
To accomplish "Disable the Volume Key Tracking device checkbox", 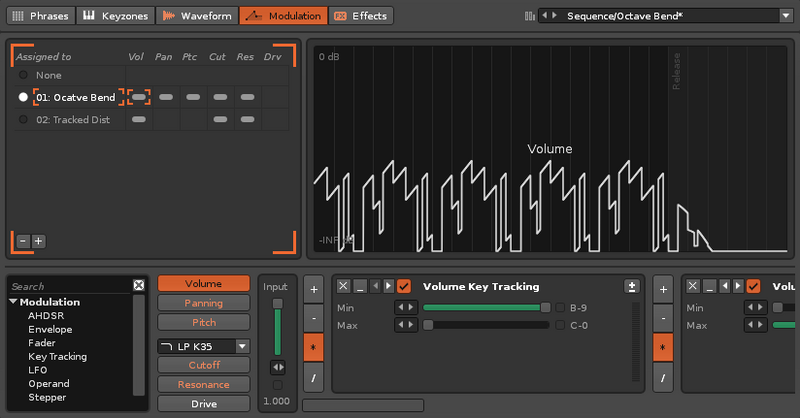I will [404, 286].
